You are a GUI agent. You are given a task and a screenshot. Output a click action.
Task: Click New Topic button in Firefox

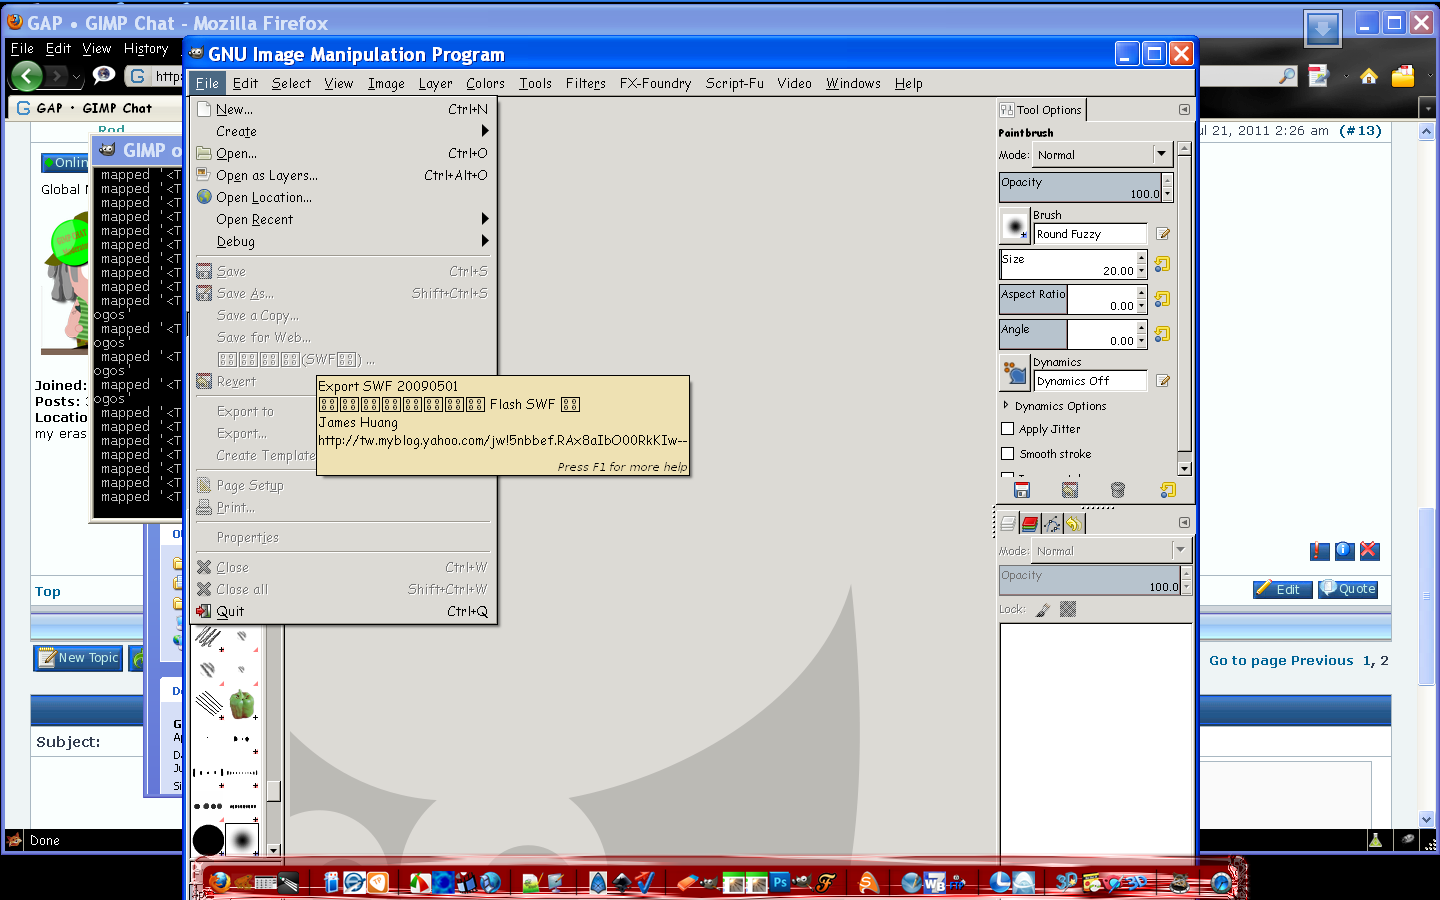click(x=78, y=658)
